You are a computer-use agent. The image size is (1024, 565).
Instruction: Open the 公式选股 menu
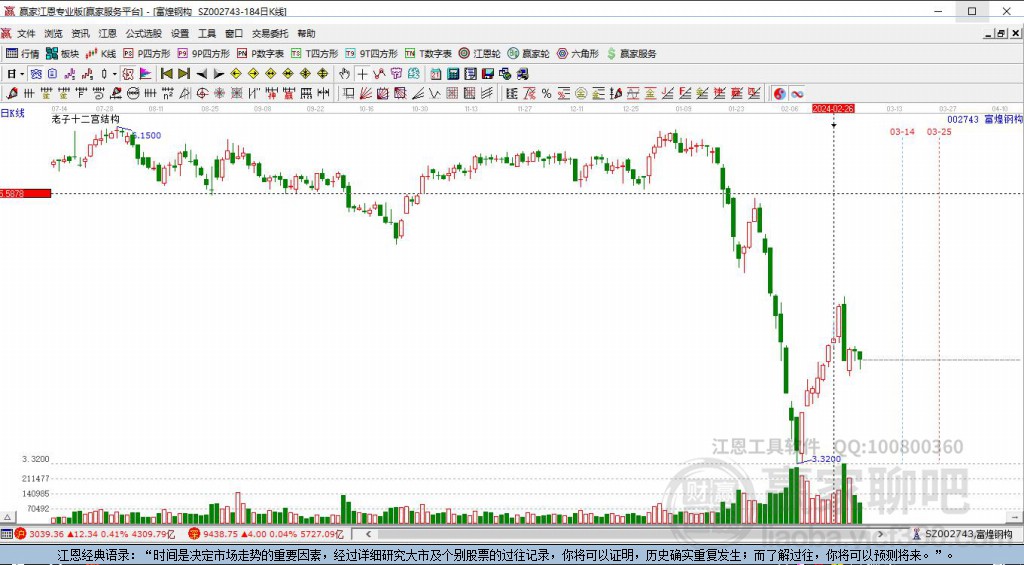pos(144,33)
